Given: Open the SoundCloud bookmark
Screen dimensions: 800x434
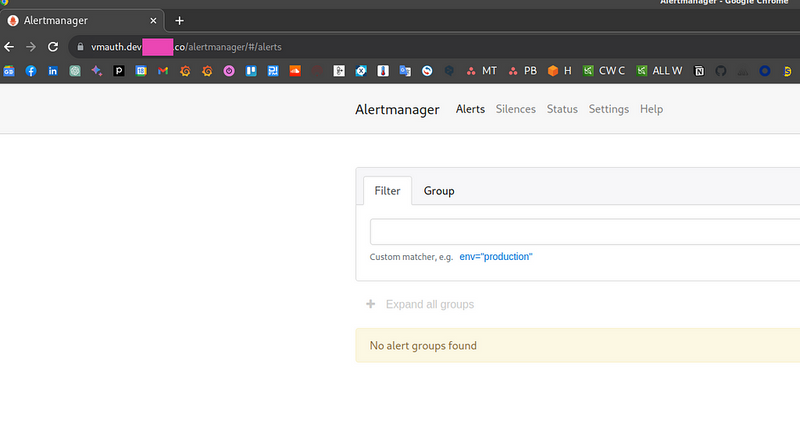Looking at the screenshot, I should point(294,71).
